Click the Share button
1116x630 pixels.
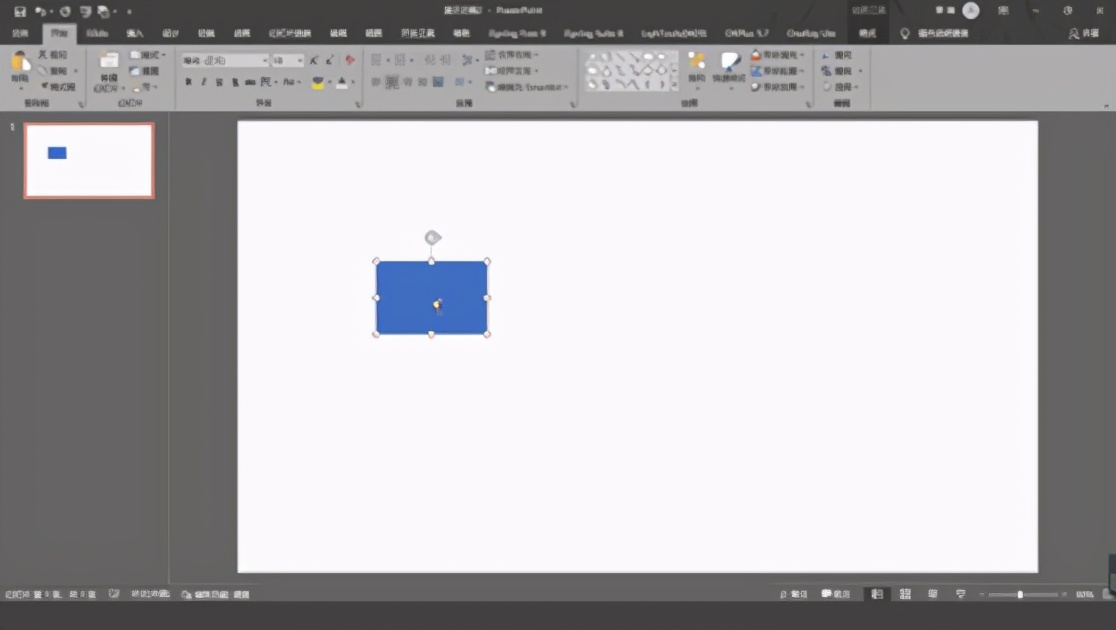click(1084, 33)
